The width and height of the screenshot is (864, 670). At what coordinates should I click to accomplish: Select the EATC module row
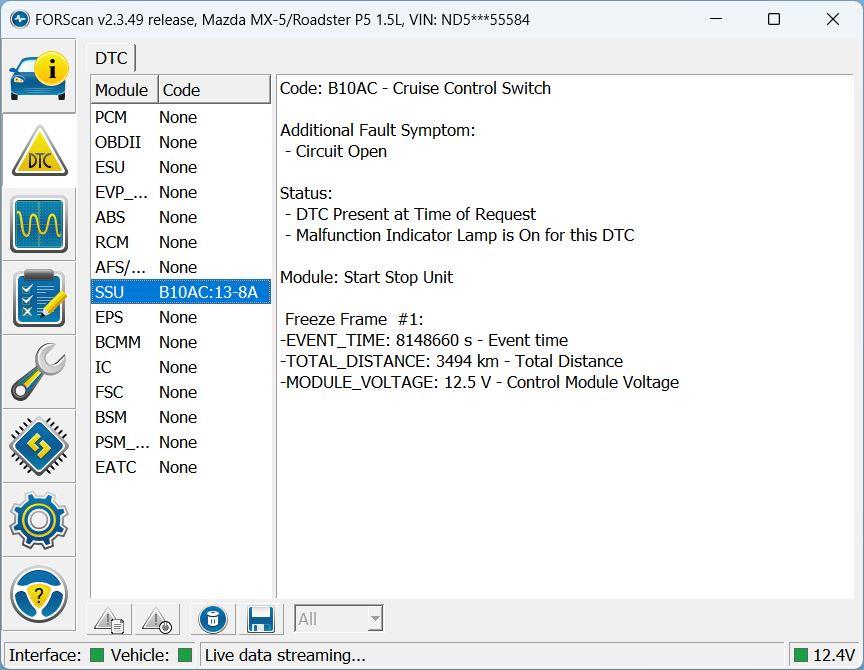point(181,467)
